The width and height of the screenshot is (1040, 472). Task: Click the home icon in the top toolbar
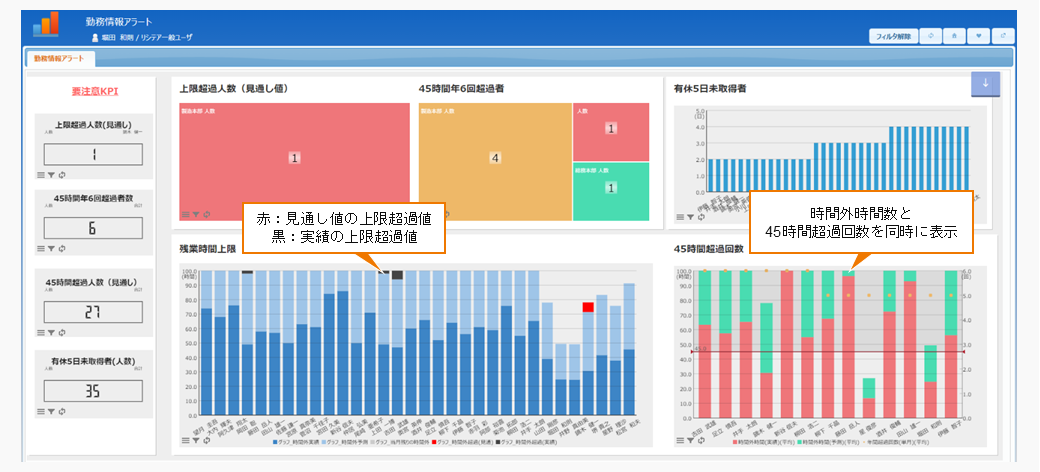tap(955, 35)
